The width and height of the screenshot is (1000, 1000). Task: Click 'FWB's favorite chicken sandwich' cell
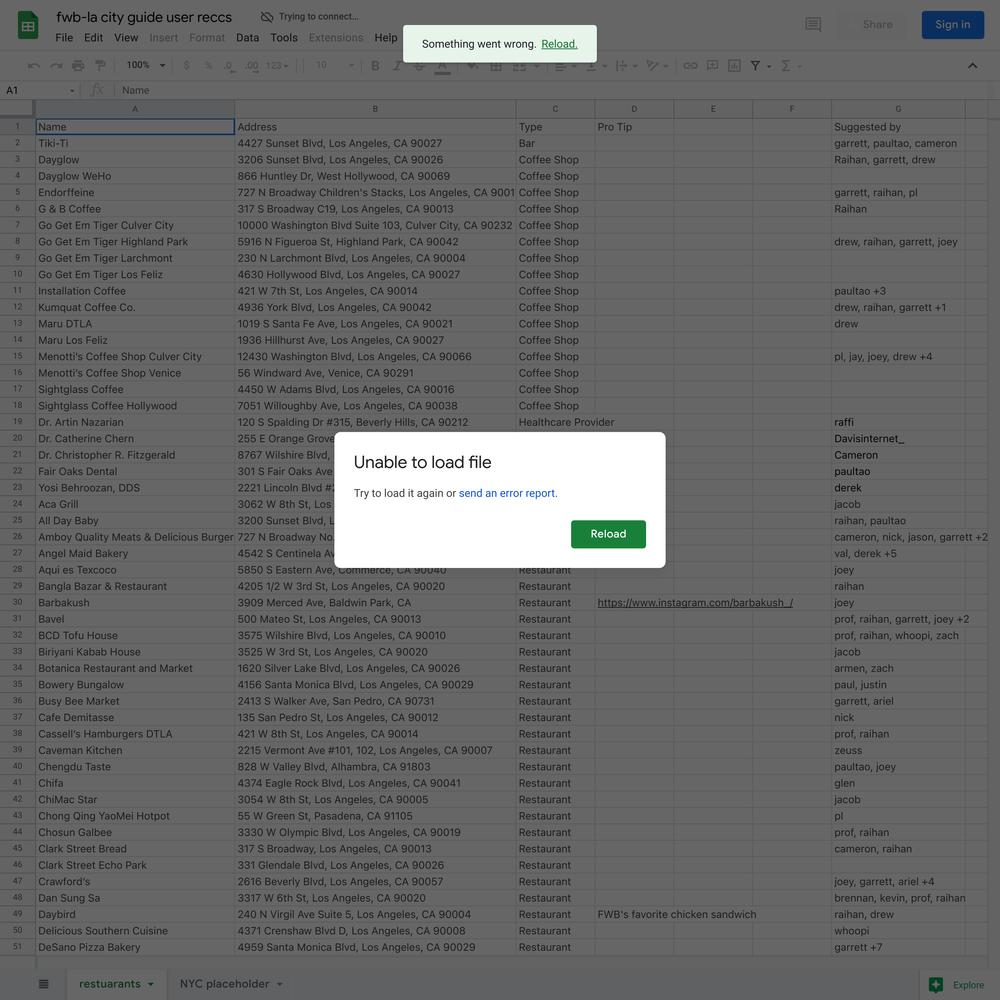(x=677, y=915)
